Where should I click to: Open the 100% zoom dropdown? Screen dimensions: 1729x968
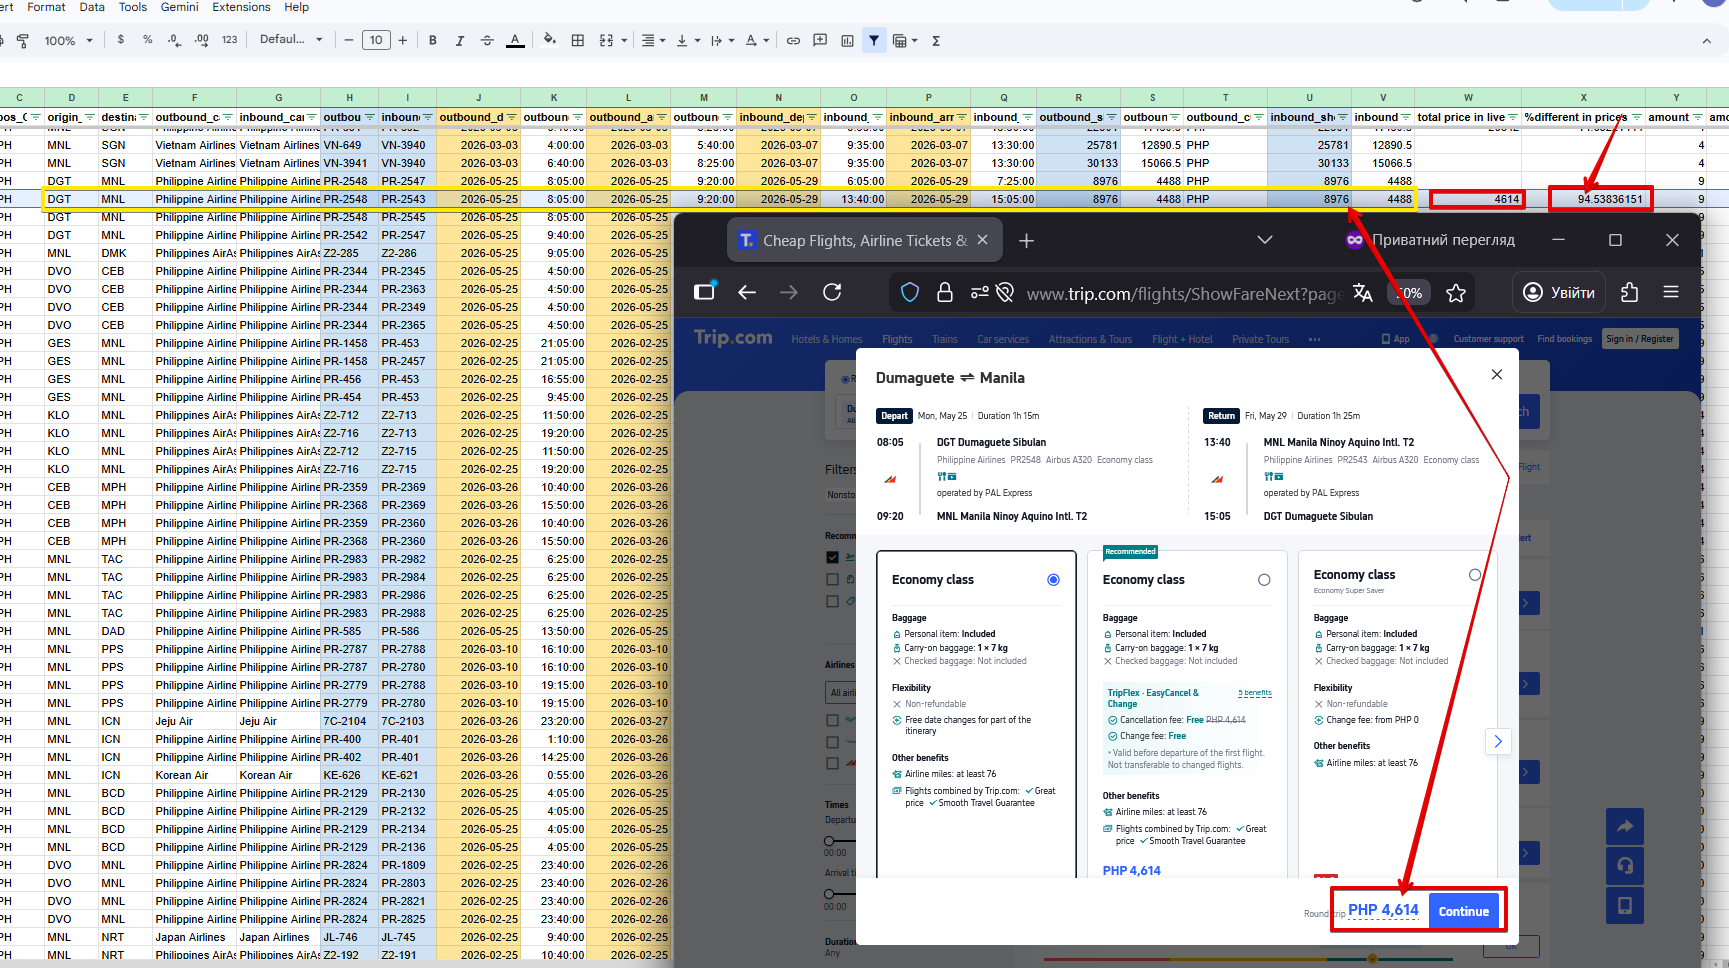[68, 41]
